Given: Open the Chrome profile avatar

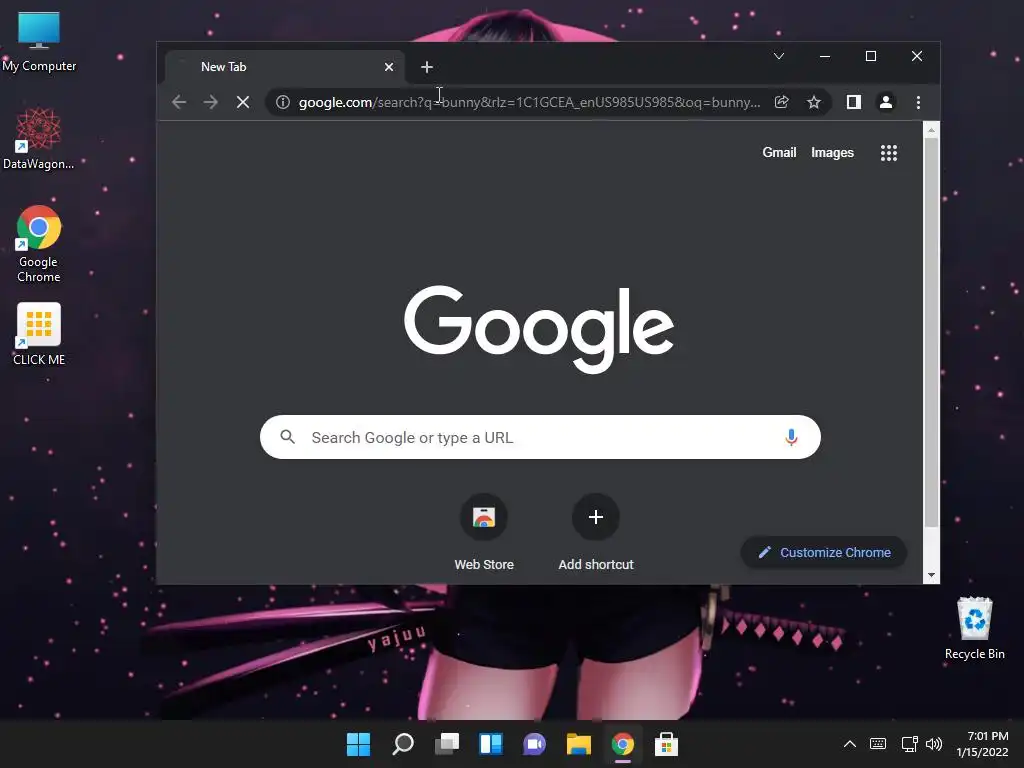Looking at the screenshot, I should pos(886,102).
